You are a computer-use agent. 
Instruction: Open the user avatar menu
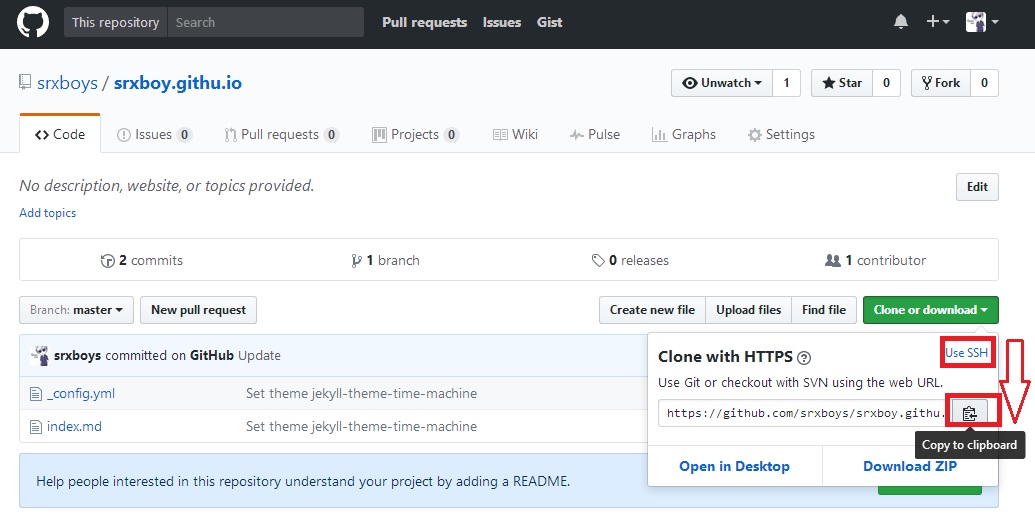pos(982,22)
